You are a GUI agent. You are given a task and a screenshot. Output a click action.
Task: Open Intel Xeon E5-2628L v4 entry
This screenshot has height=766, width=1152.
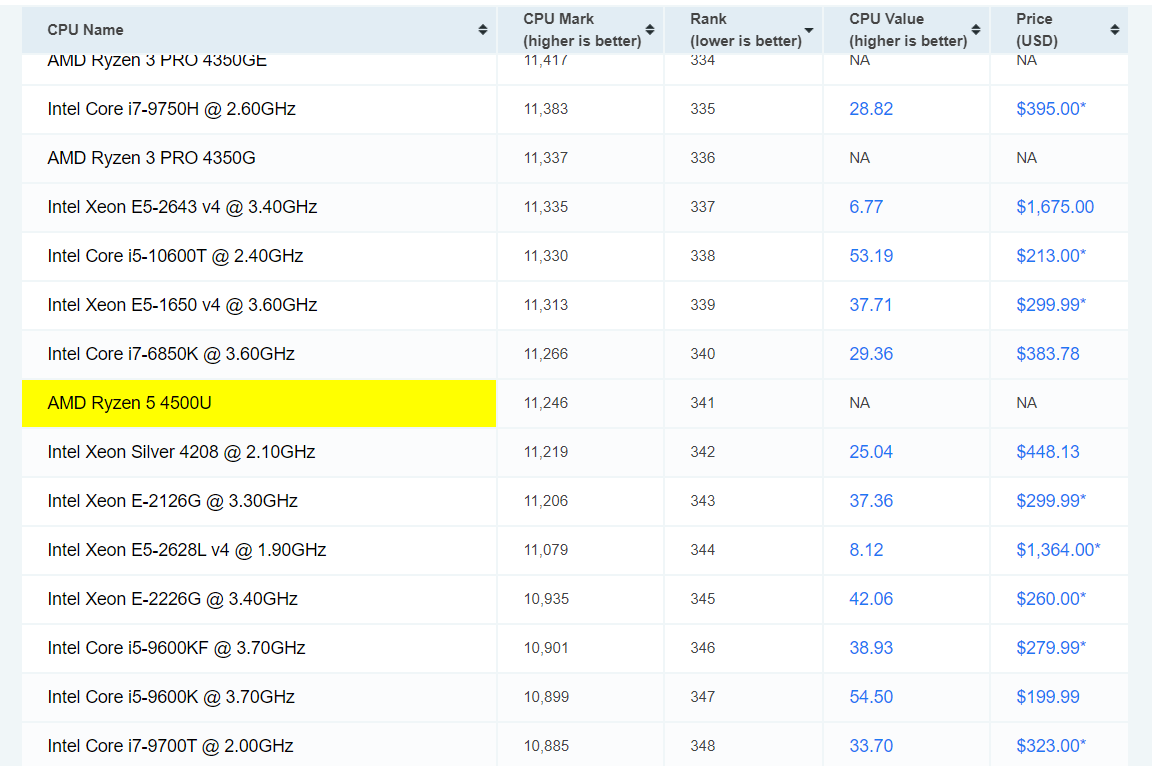tap(187, 550)
